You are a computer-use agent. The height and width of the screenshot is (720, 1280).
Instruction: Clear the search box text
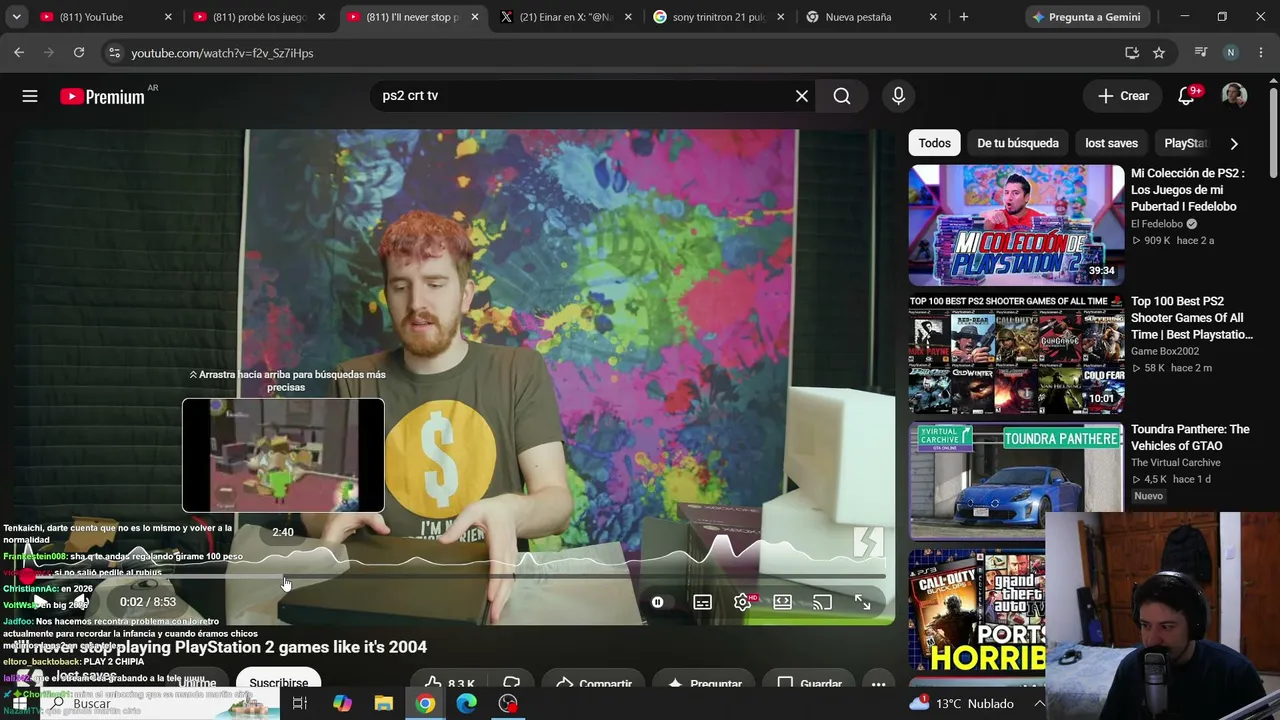(x=802, y=96)
